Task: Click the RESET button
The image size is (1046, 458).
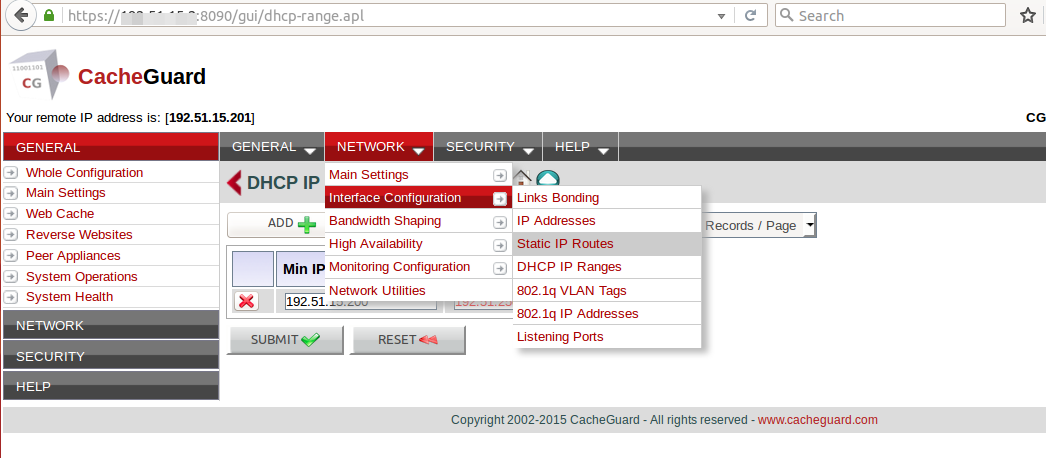Action: coord(408,340)
